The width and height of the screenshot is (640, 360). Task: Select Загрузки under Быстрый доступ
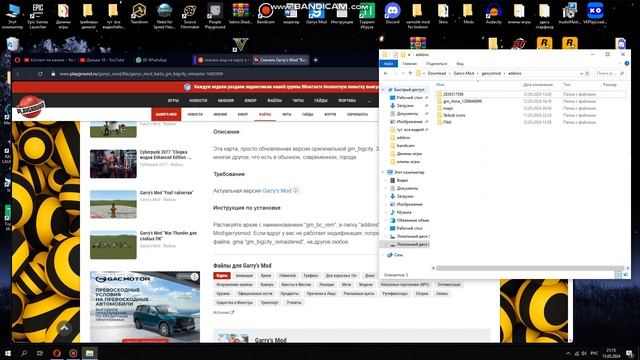[x=405, y=106]
